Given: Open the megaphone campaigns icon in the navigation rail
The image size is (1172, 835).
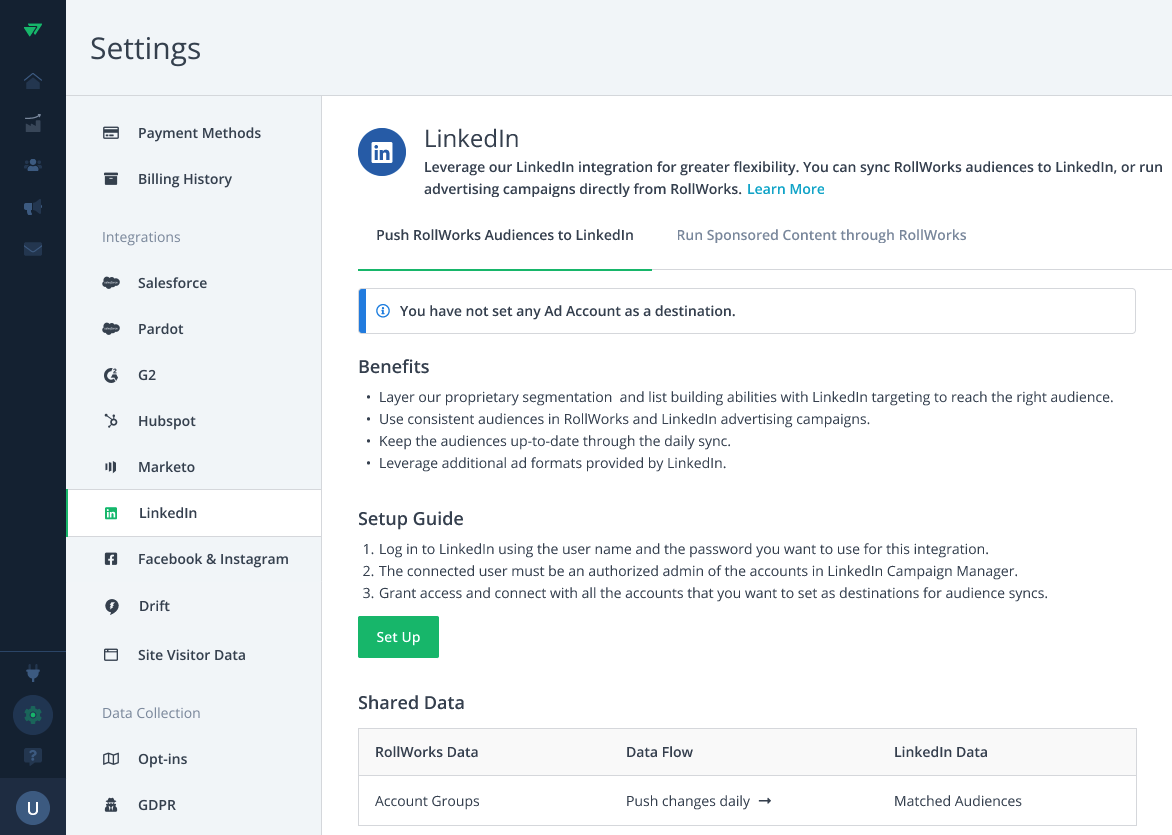Looking at the screenshot, I should [33, 207].
